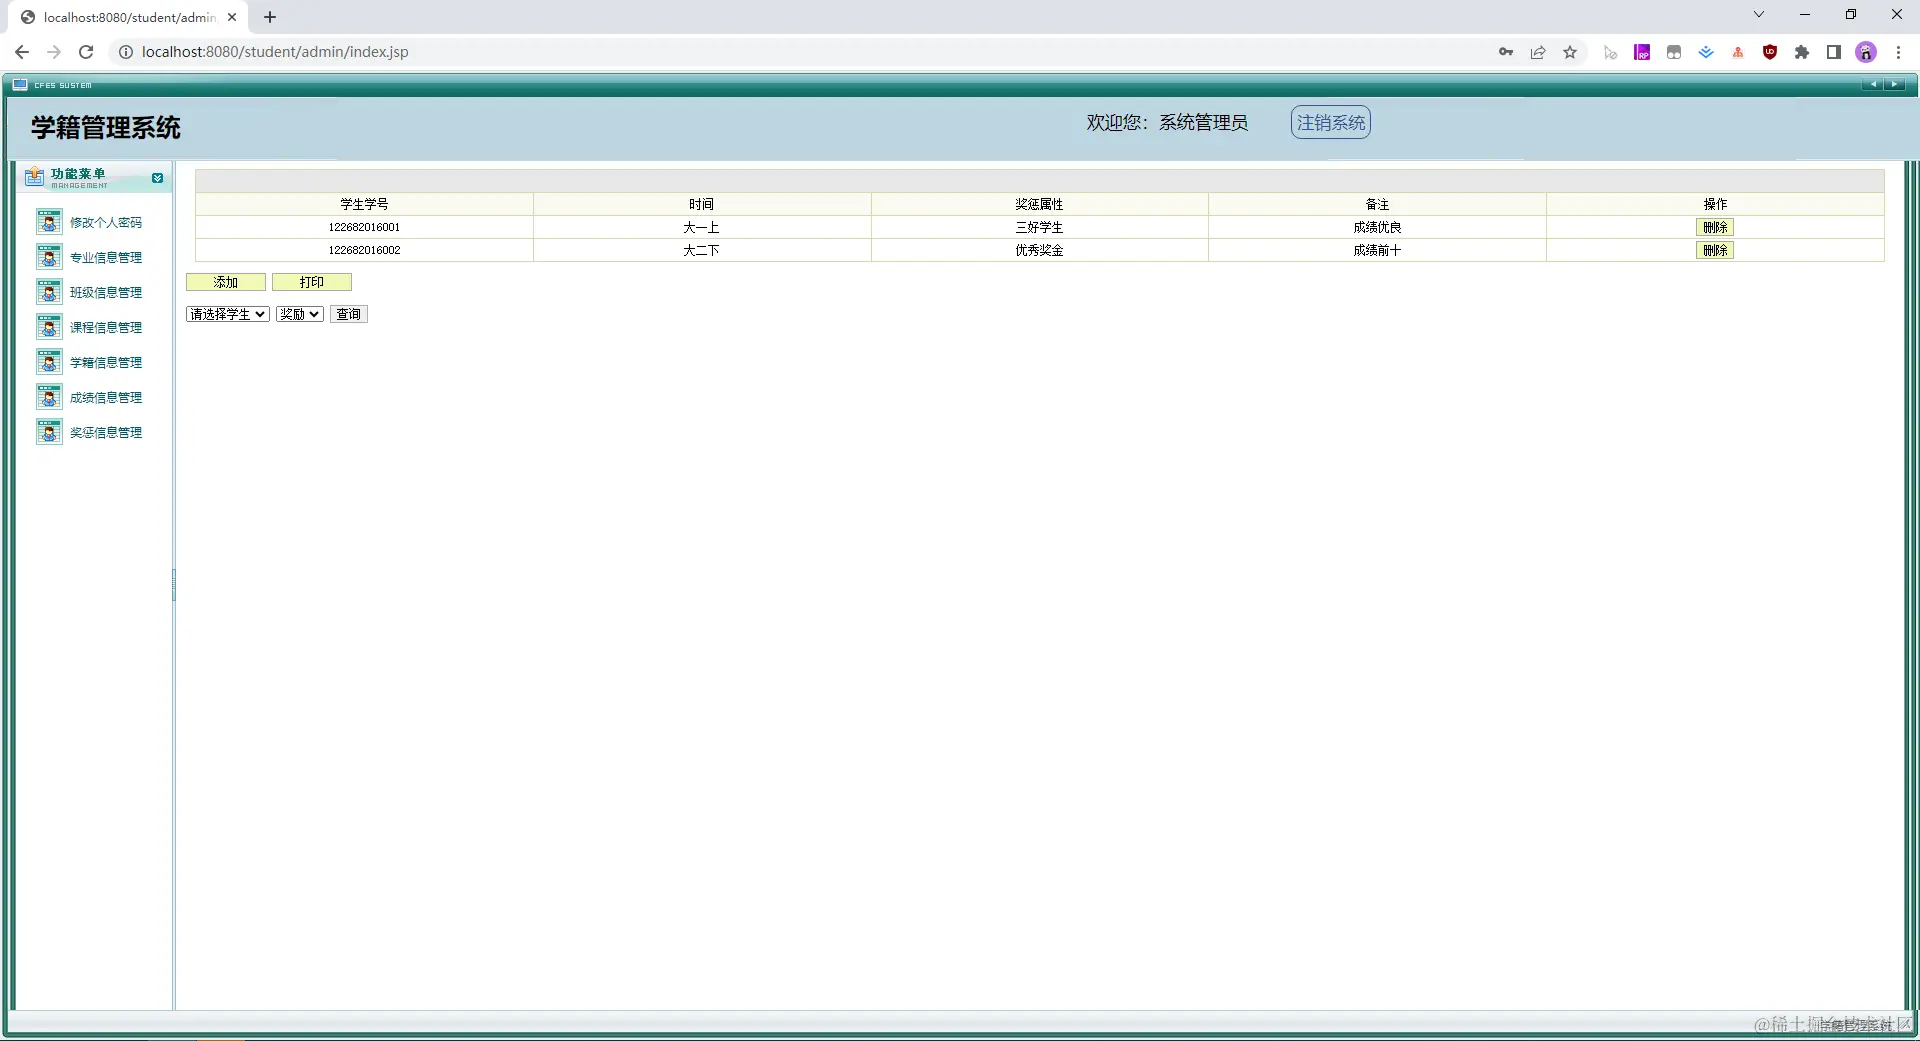
Task: Click the red shield extension icon
Action: [1770, 52]
